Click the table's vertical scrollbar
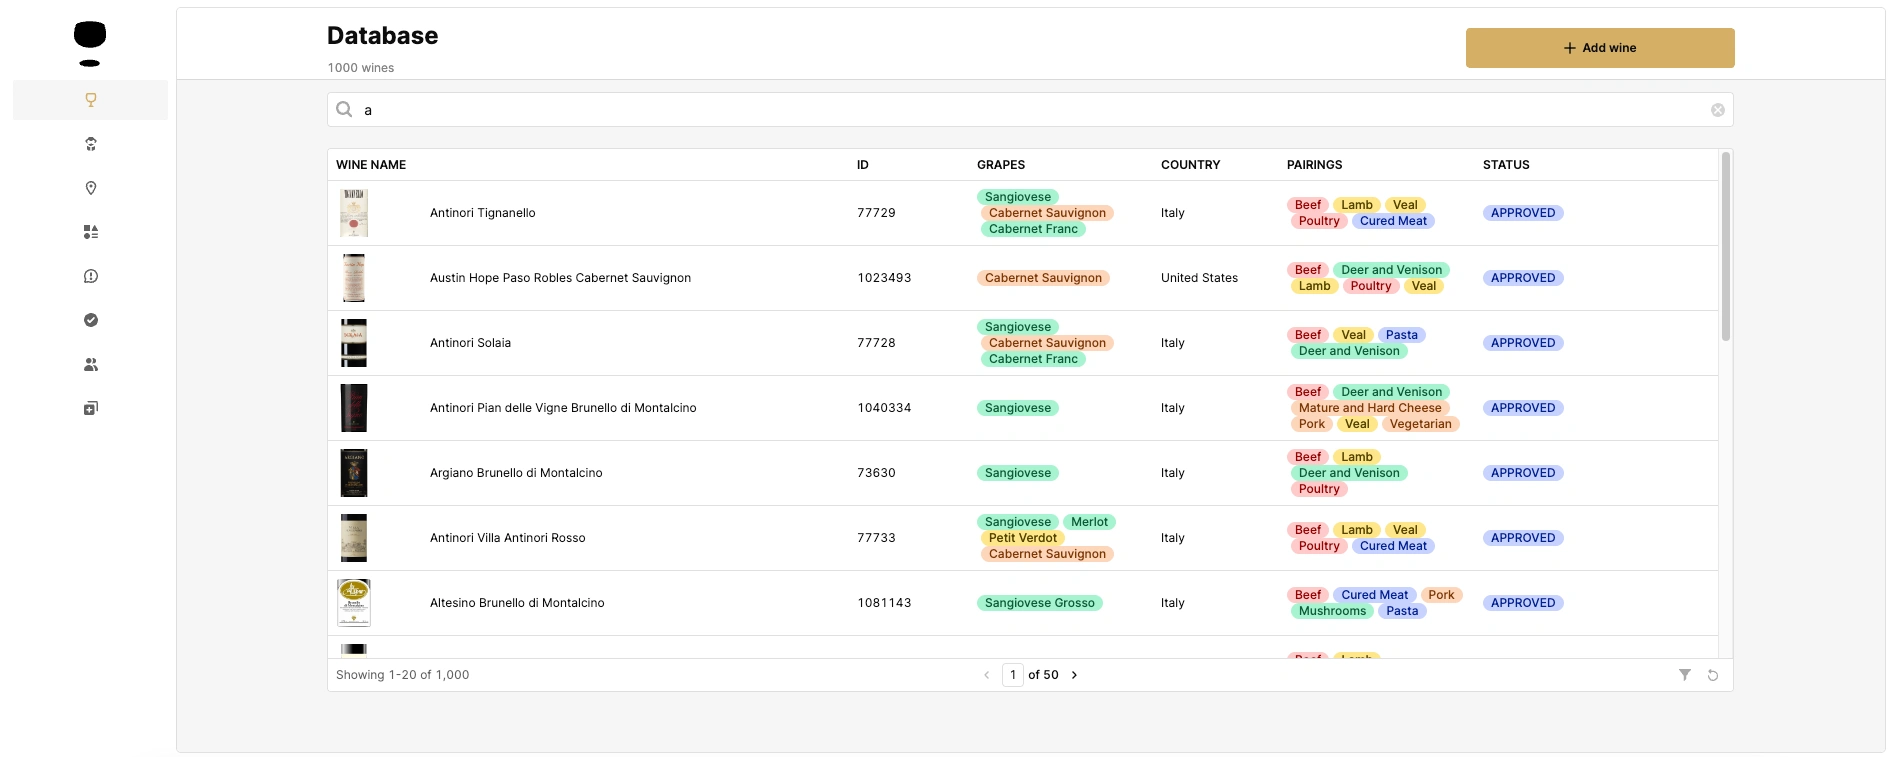 tap(1725, 250)
